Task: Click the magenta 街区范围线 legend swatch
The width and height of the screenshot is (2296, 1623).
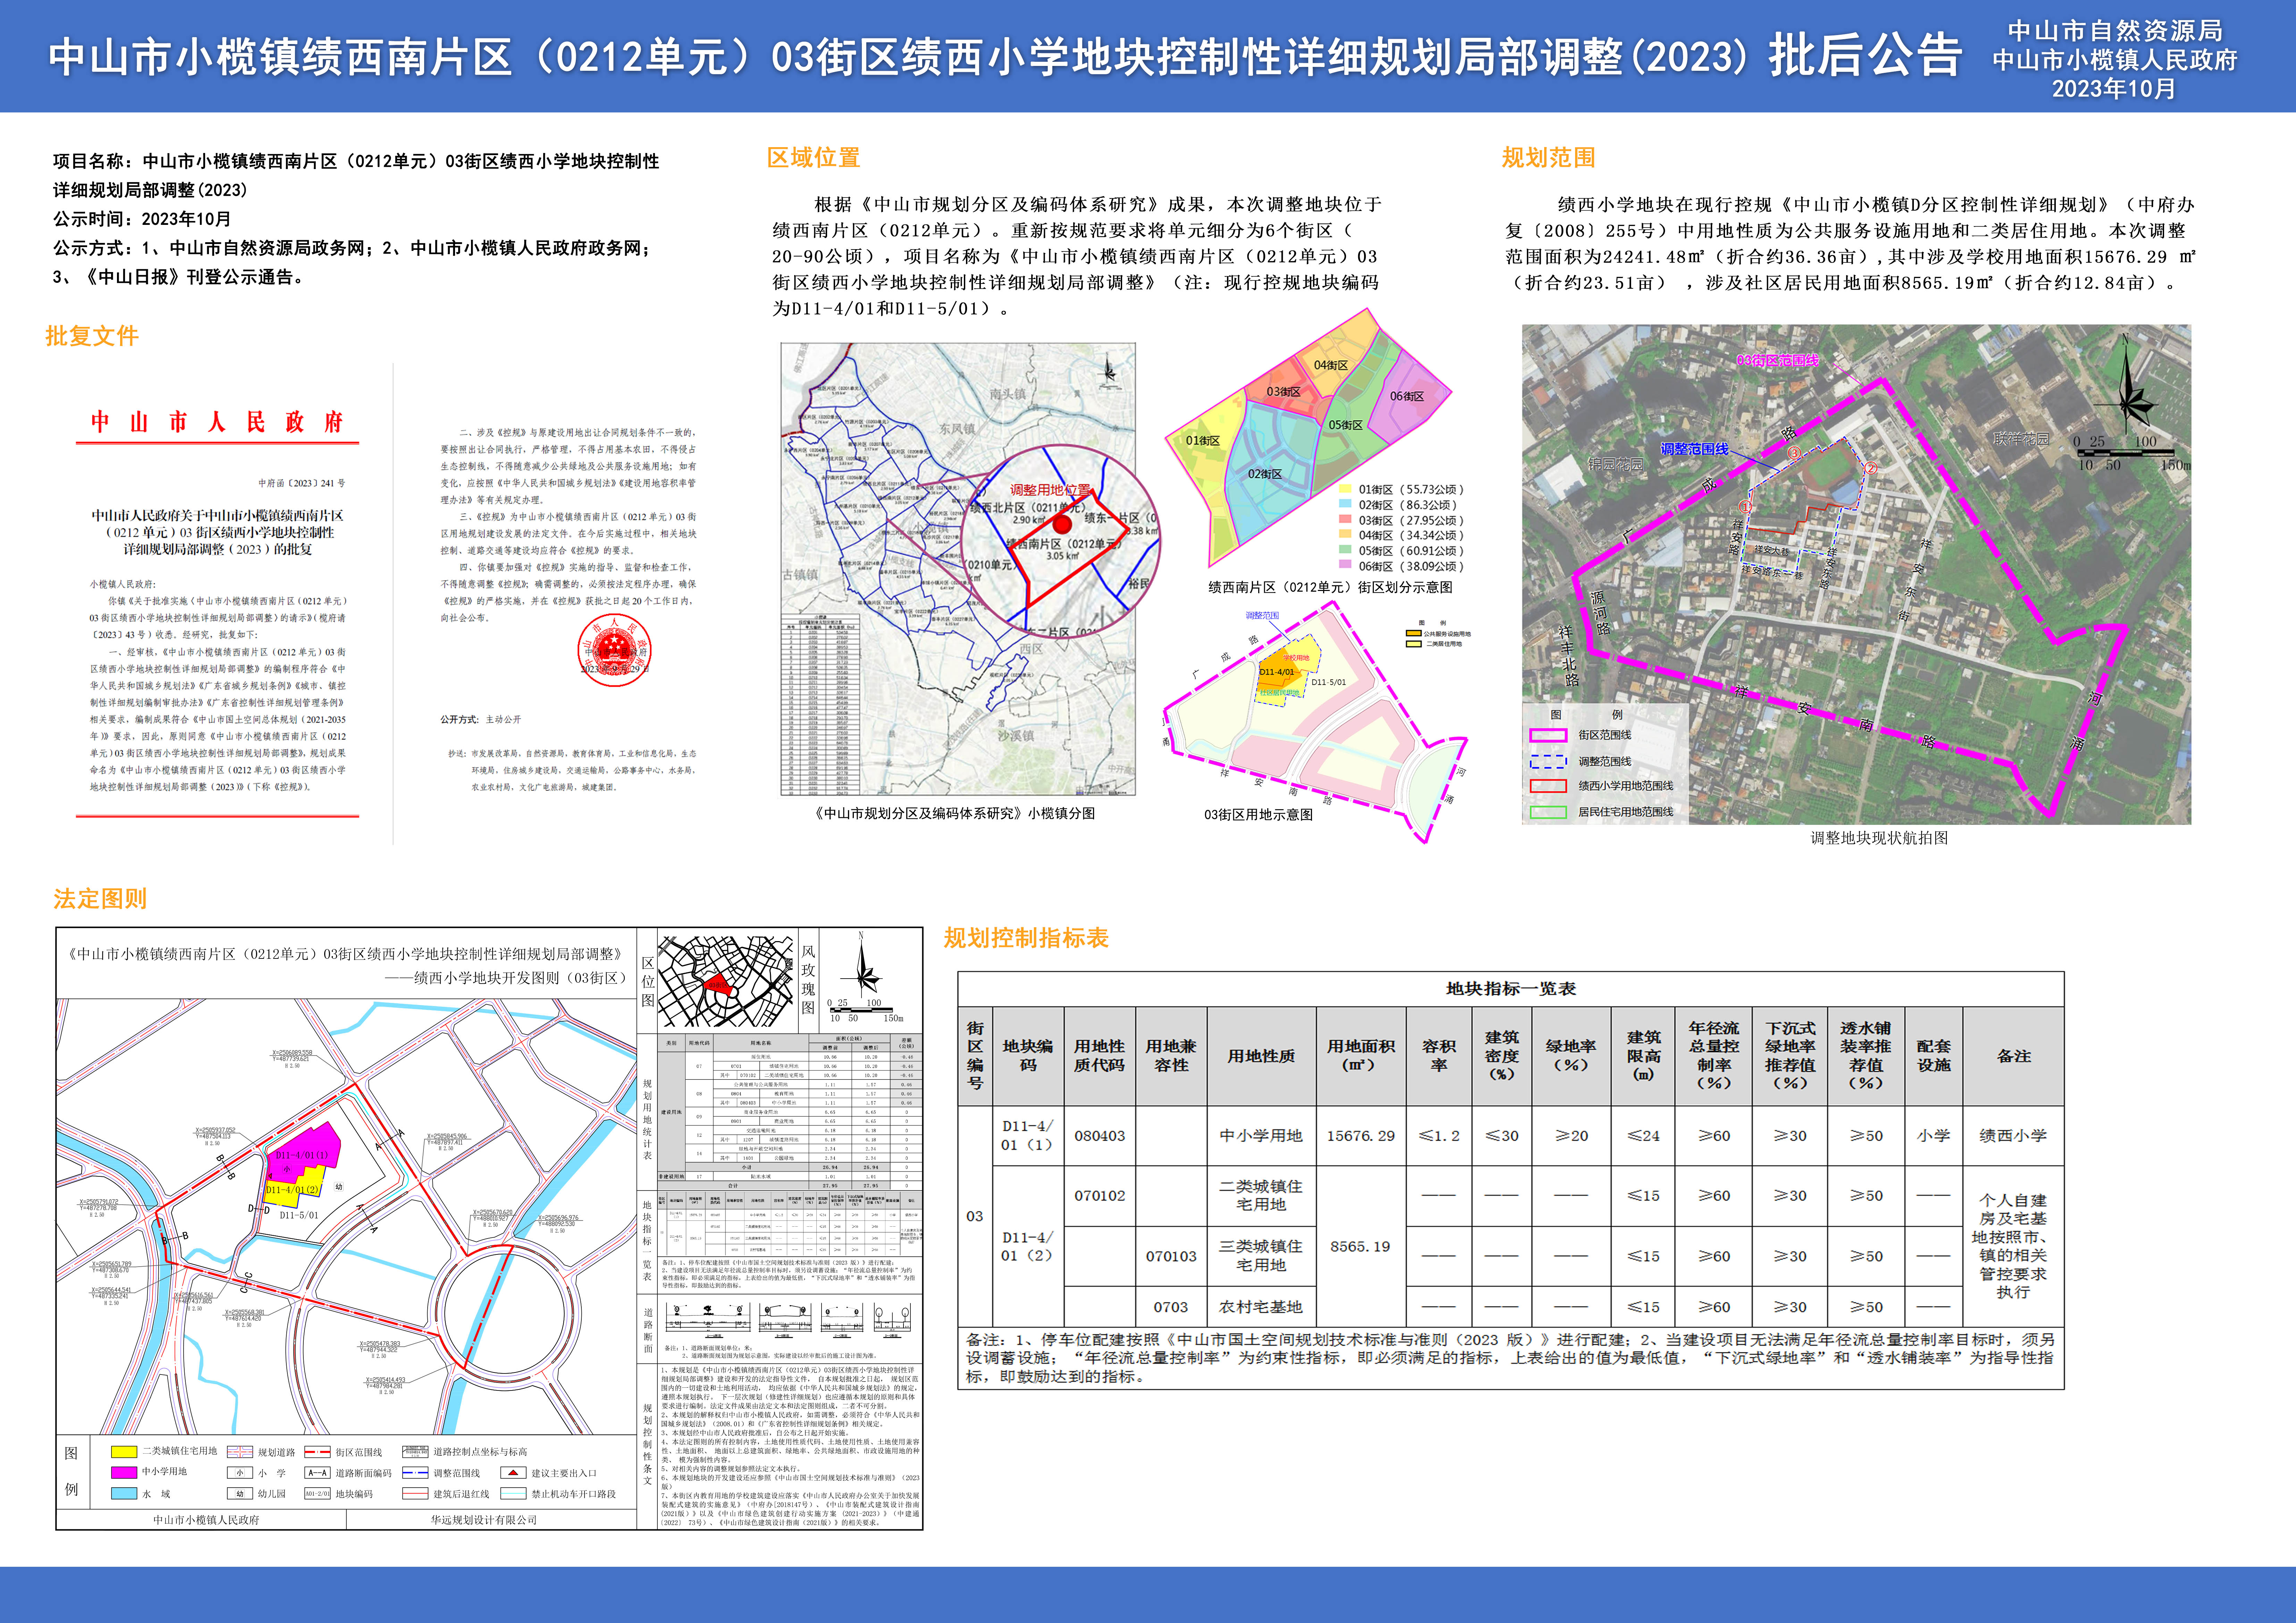Action: (x=1548, y=735)
